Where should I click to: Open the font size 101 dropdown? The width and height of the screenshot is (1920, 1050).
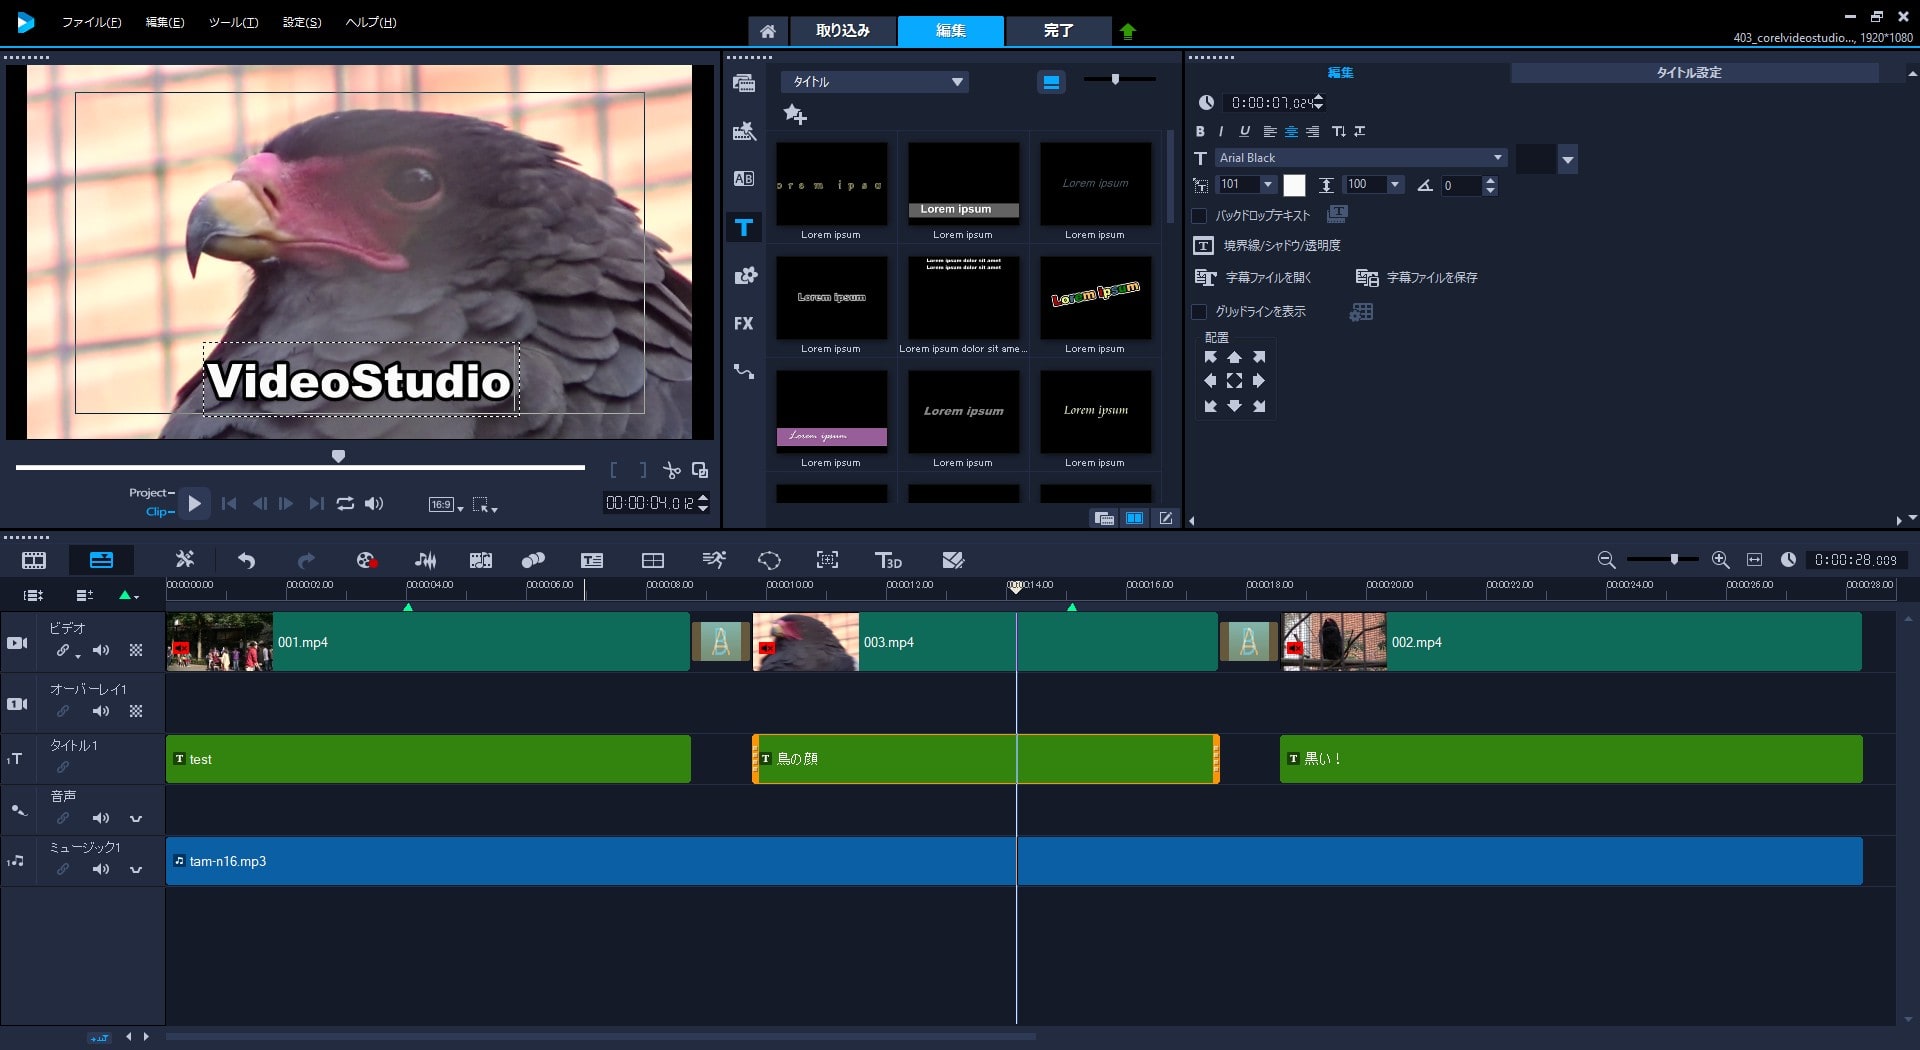pos(1268,185)
